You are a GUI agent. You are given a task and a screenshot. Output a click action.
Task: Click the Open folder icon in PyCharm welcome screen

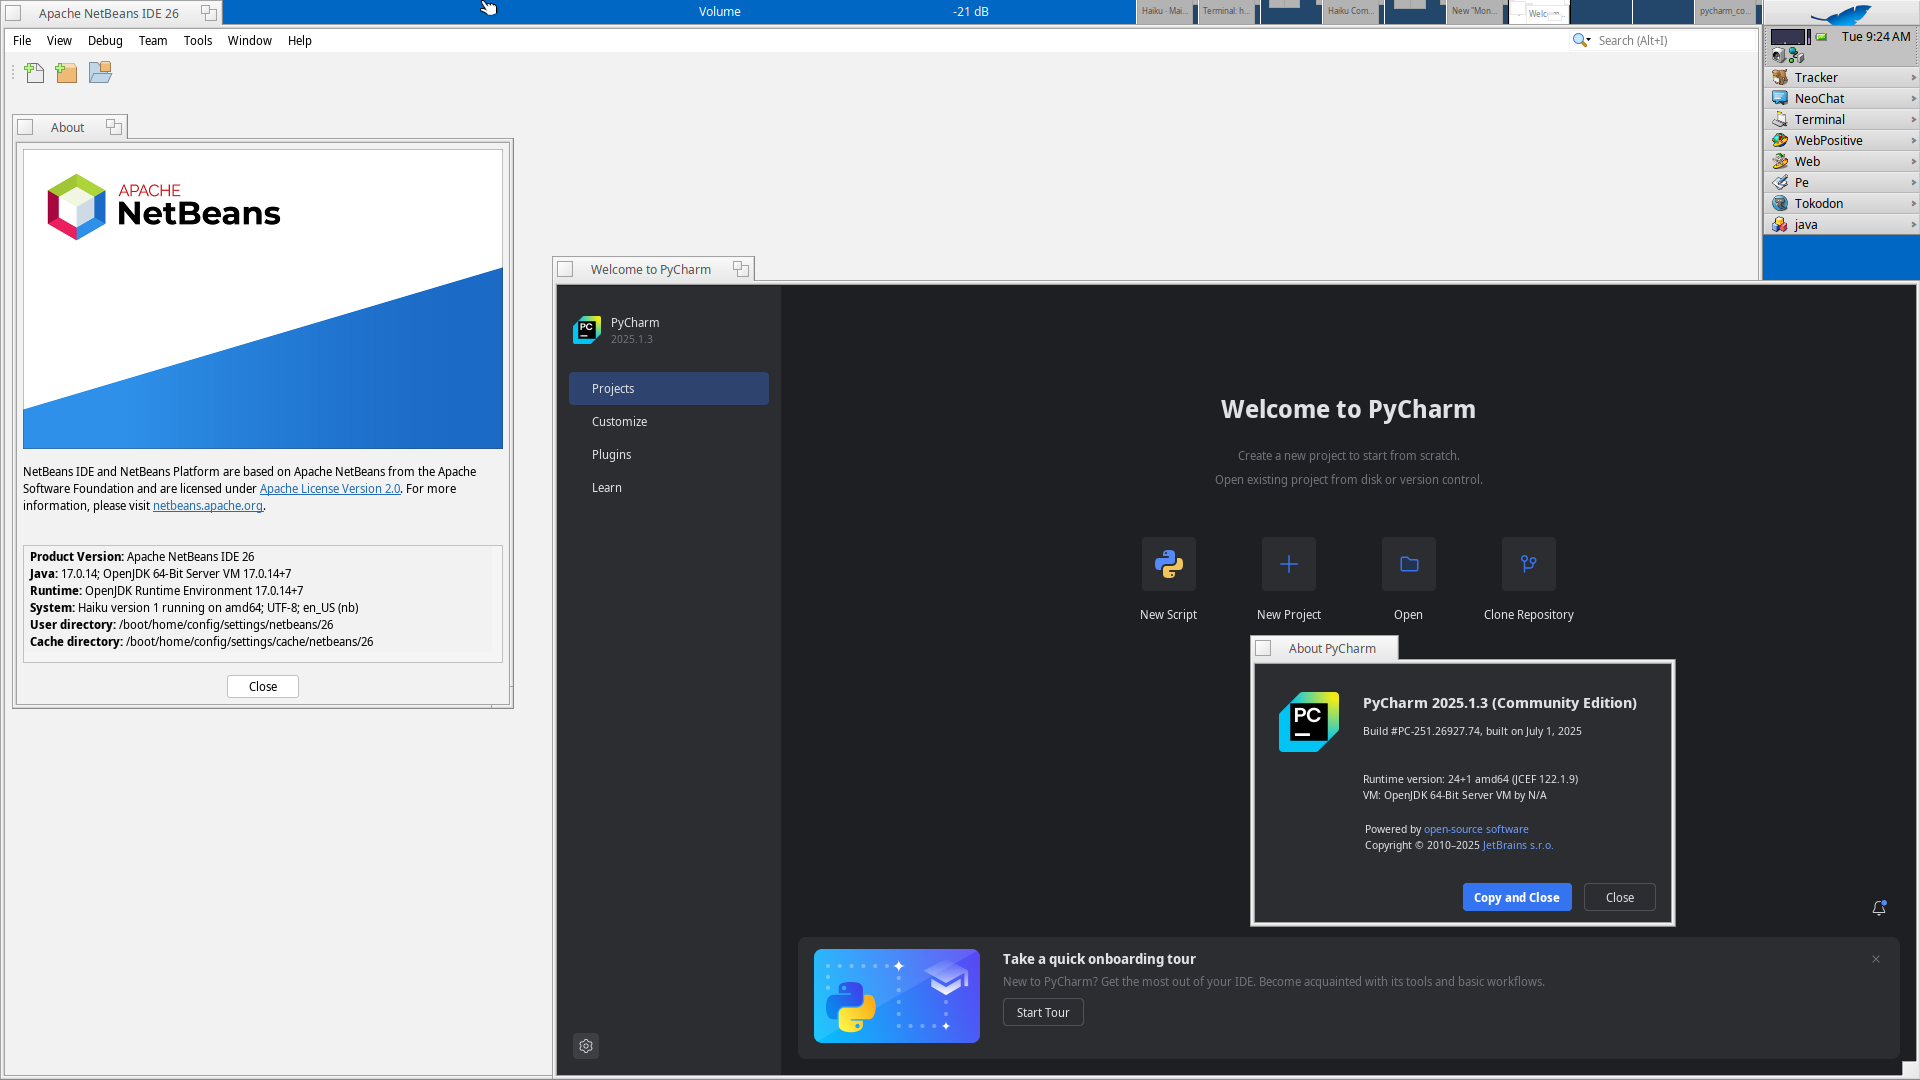click(x=1408, y=564)
